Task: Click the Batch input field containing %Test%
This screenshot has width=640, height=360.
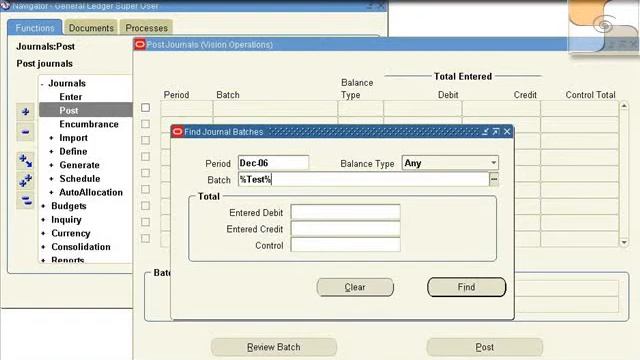Action: click(364, 179)
